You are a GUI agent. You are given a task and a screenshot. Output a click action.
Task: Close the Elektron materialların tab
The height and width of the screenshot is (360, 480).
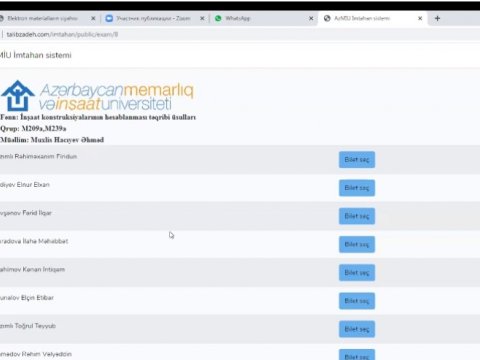(x=93, y=18)
